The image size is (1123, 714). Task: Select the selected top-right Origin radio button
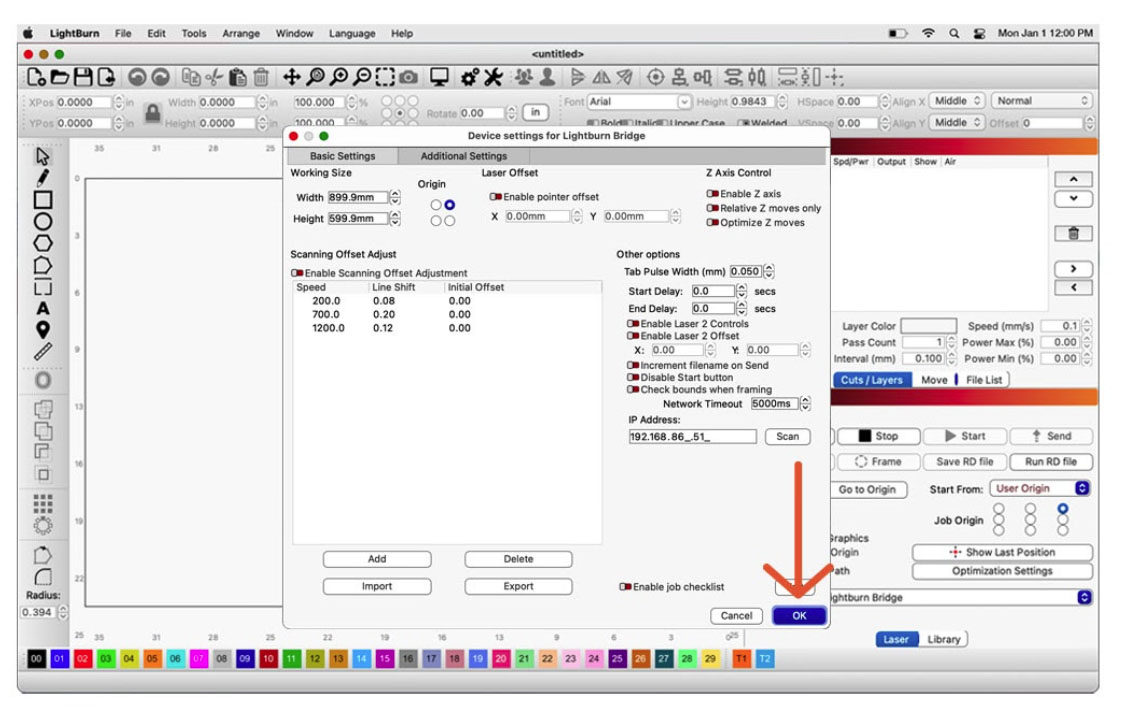(449, 205)
